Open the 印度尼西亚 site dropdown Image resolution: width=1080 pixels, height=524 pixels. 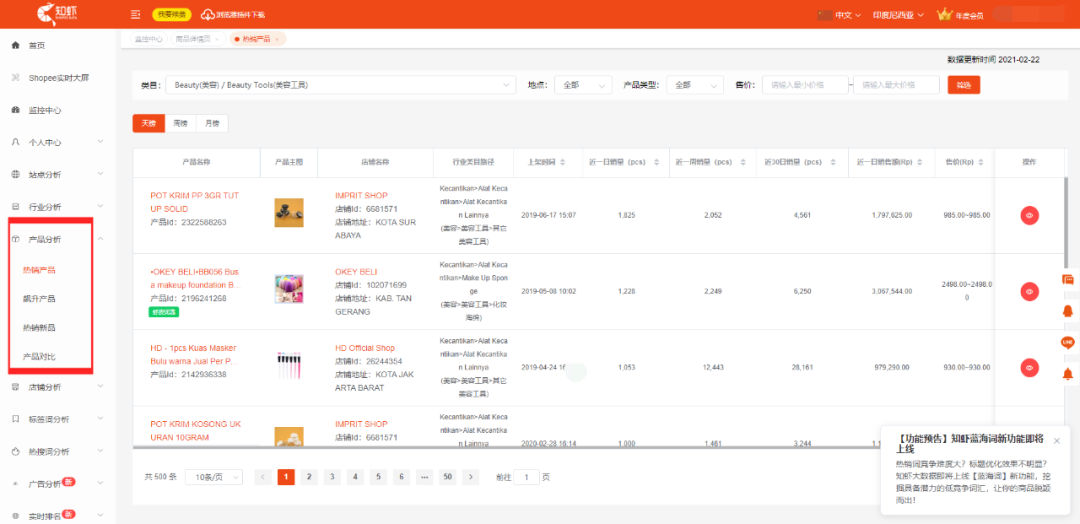click(897, 15)
